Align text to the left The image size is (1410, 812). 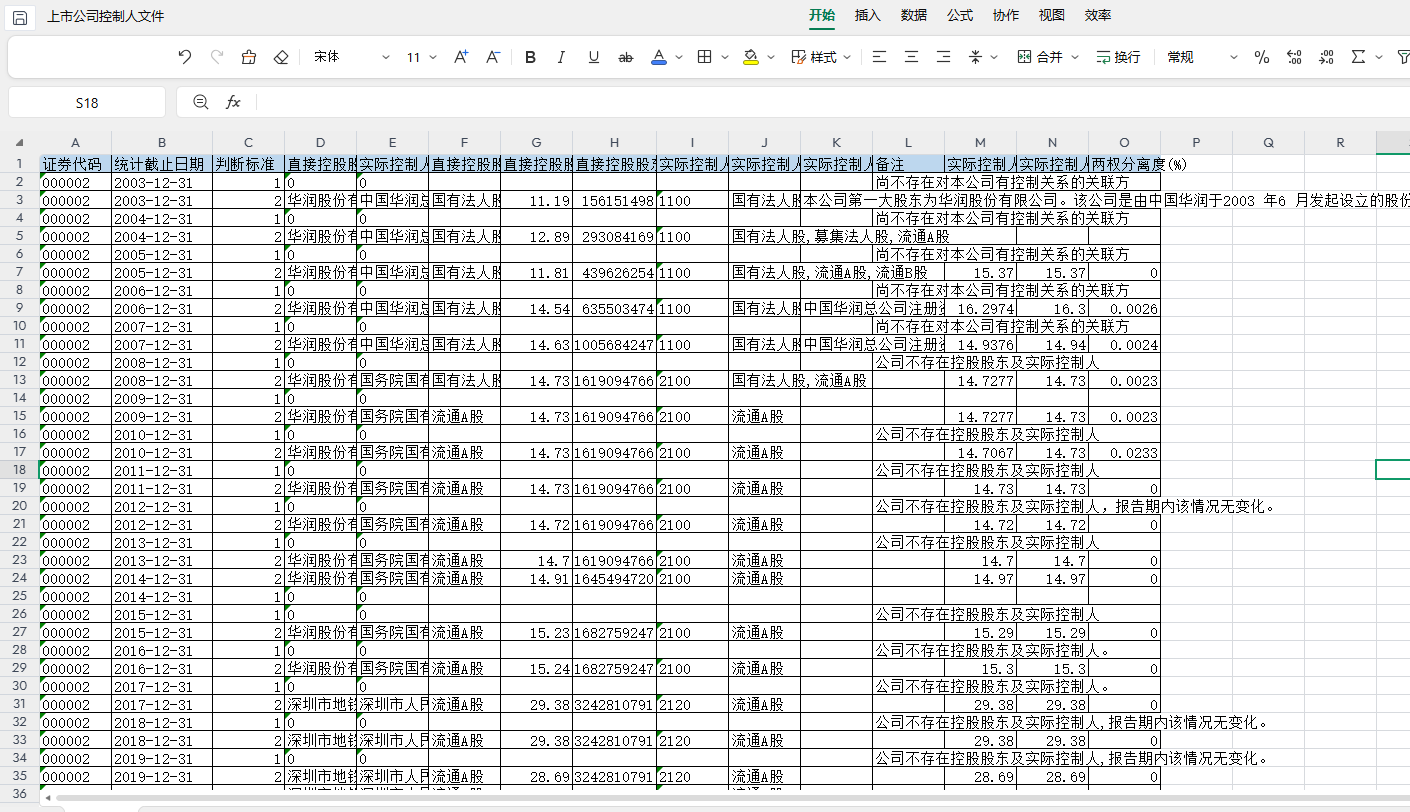click(879, 57)
